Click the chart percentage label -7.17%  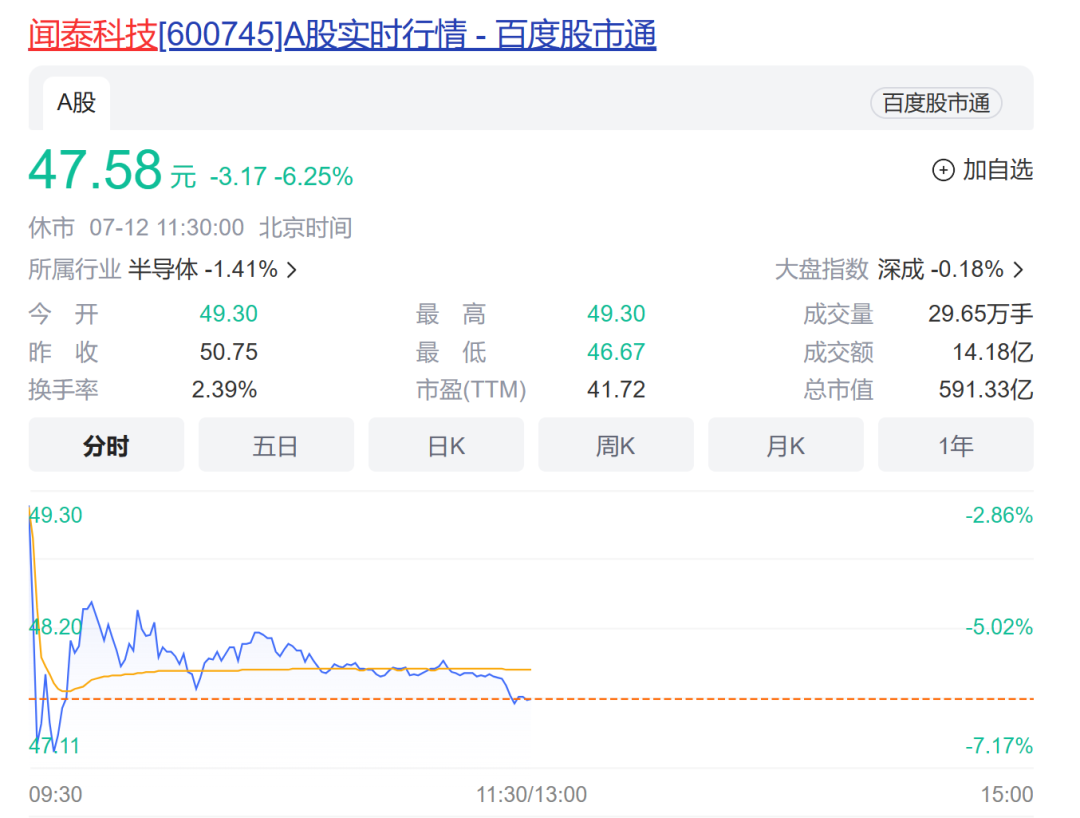tap(999, 746)
